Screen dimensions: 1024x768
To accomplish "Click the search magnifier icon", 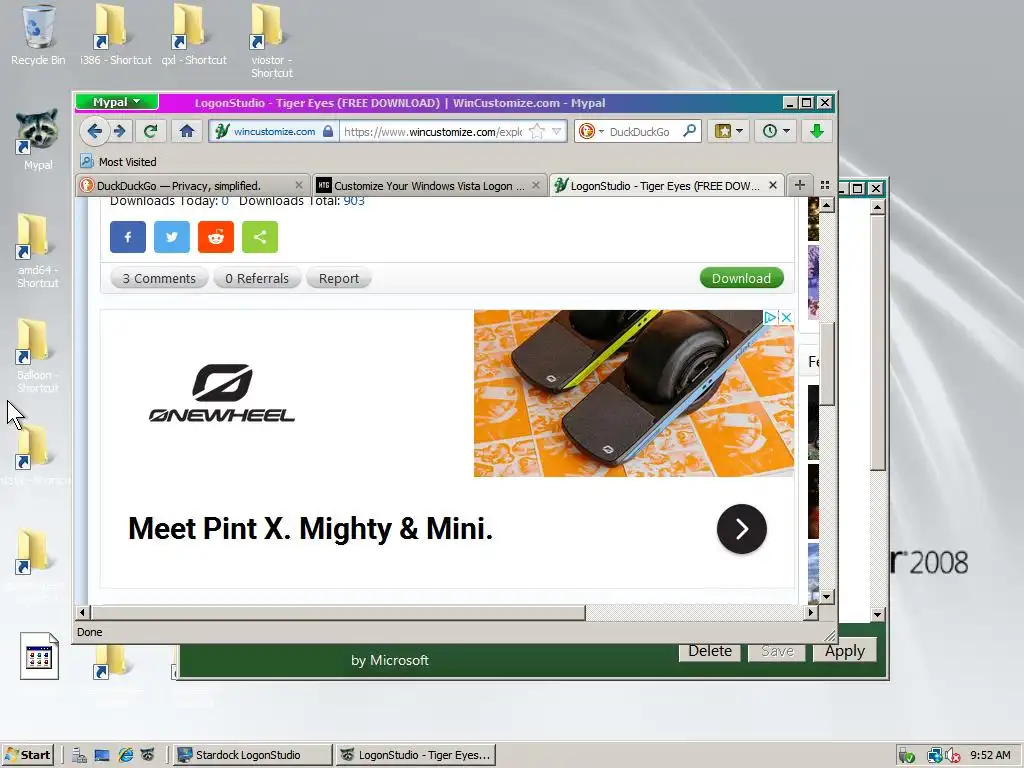I will pos(690,131).
